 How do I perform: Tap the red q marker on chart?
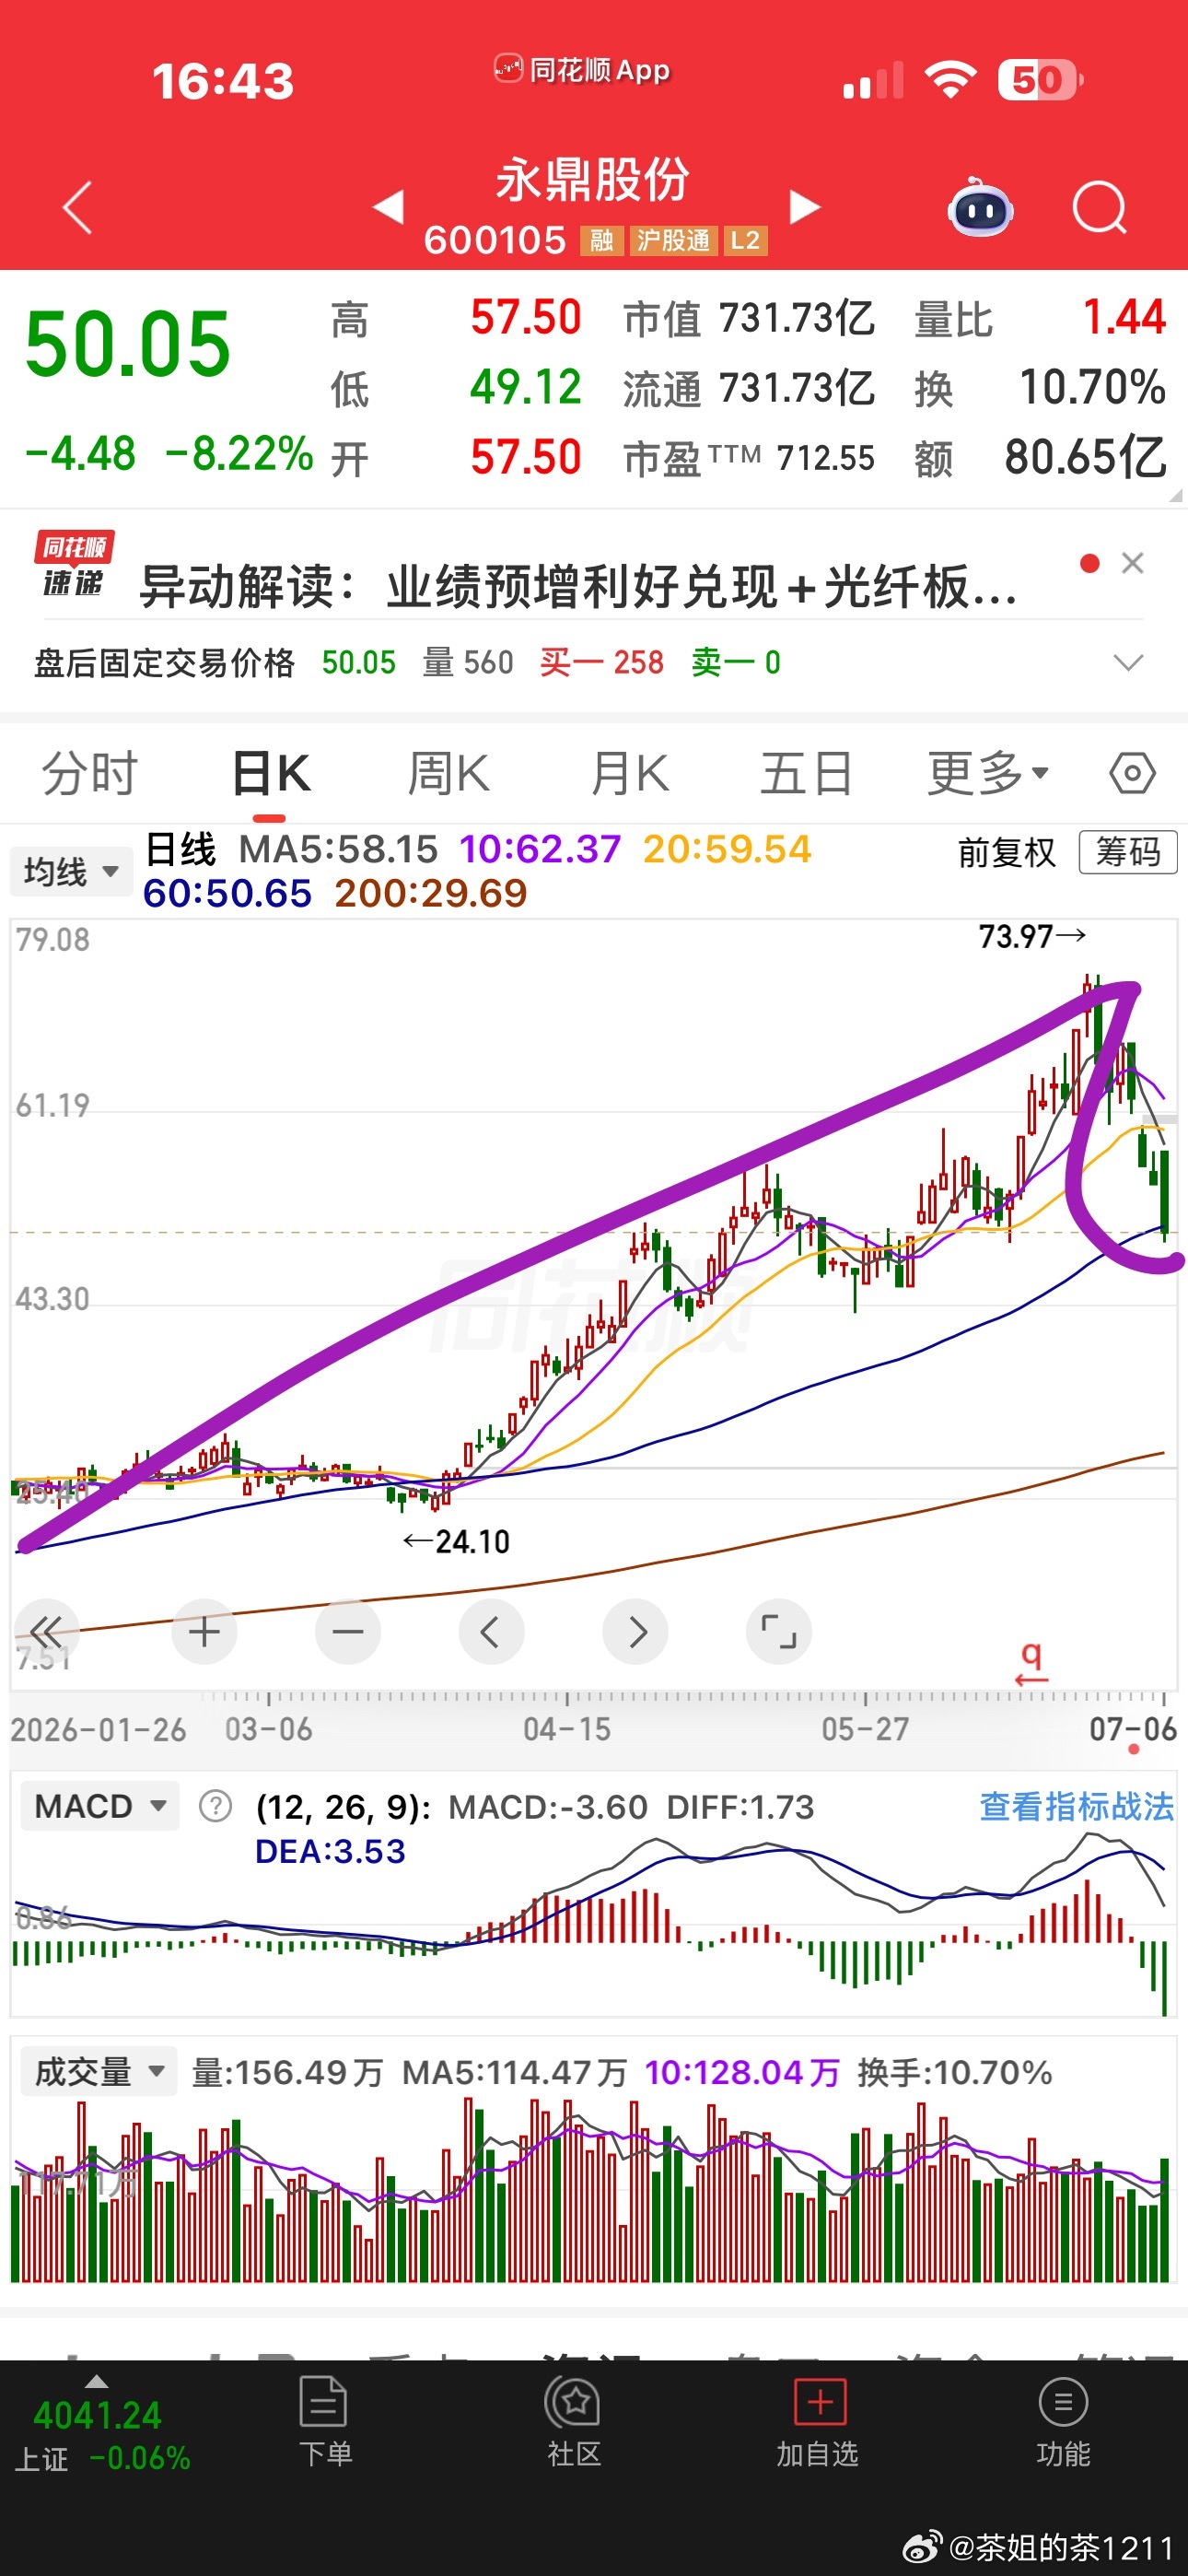[x=1032, y=1664]
